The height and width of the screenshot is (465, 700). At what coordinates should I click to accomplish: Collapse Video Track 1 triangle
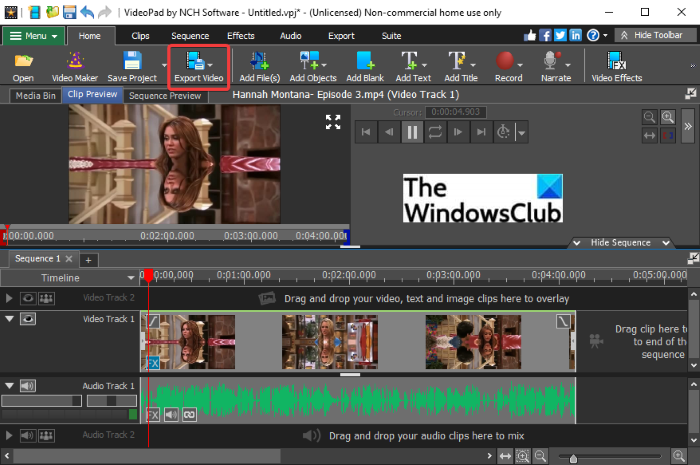(x=9, y=319)
